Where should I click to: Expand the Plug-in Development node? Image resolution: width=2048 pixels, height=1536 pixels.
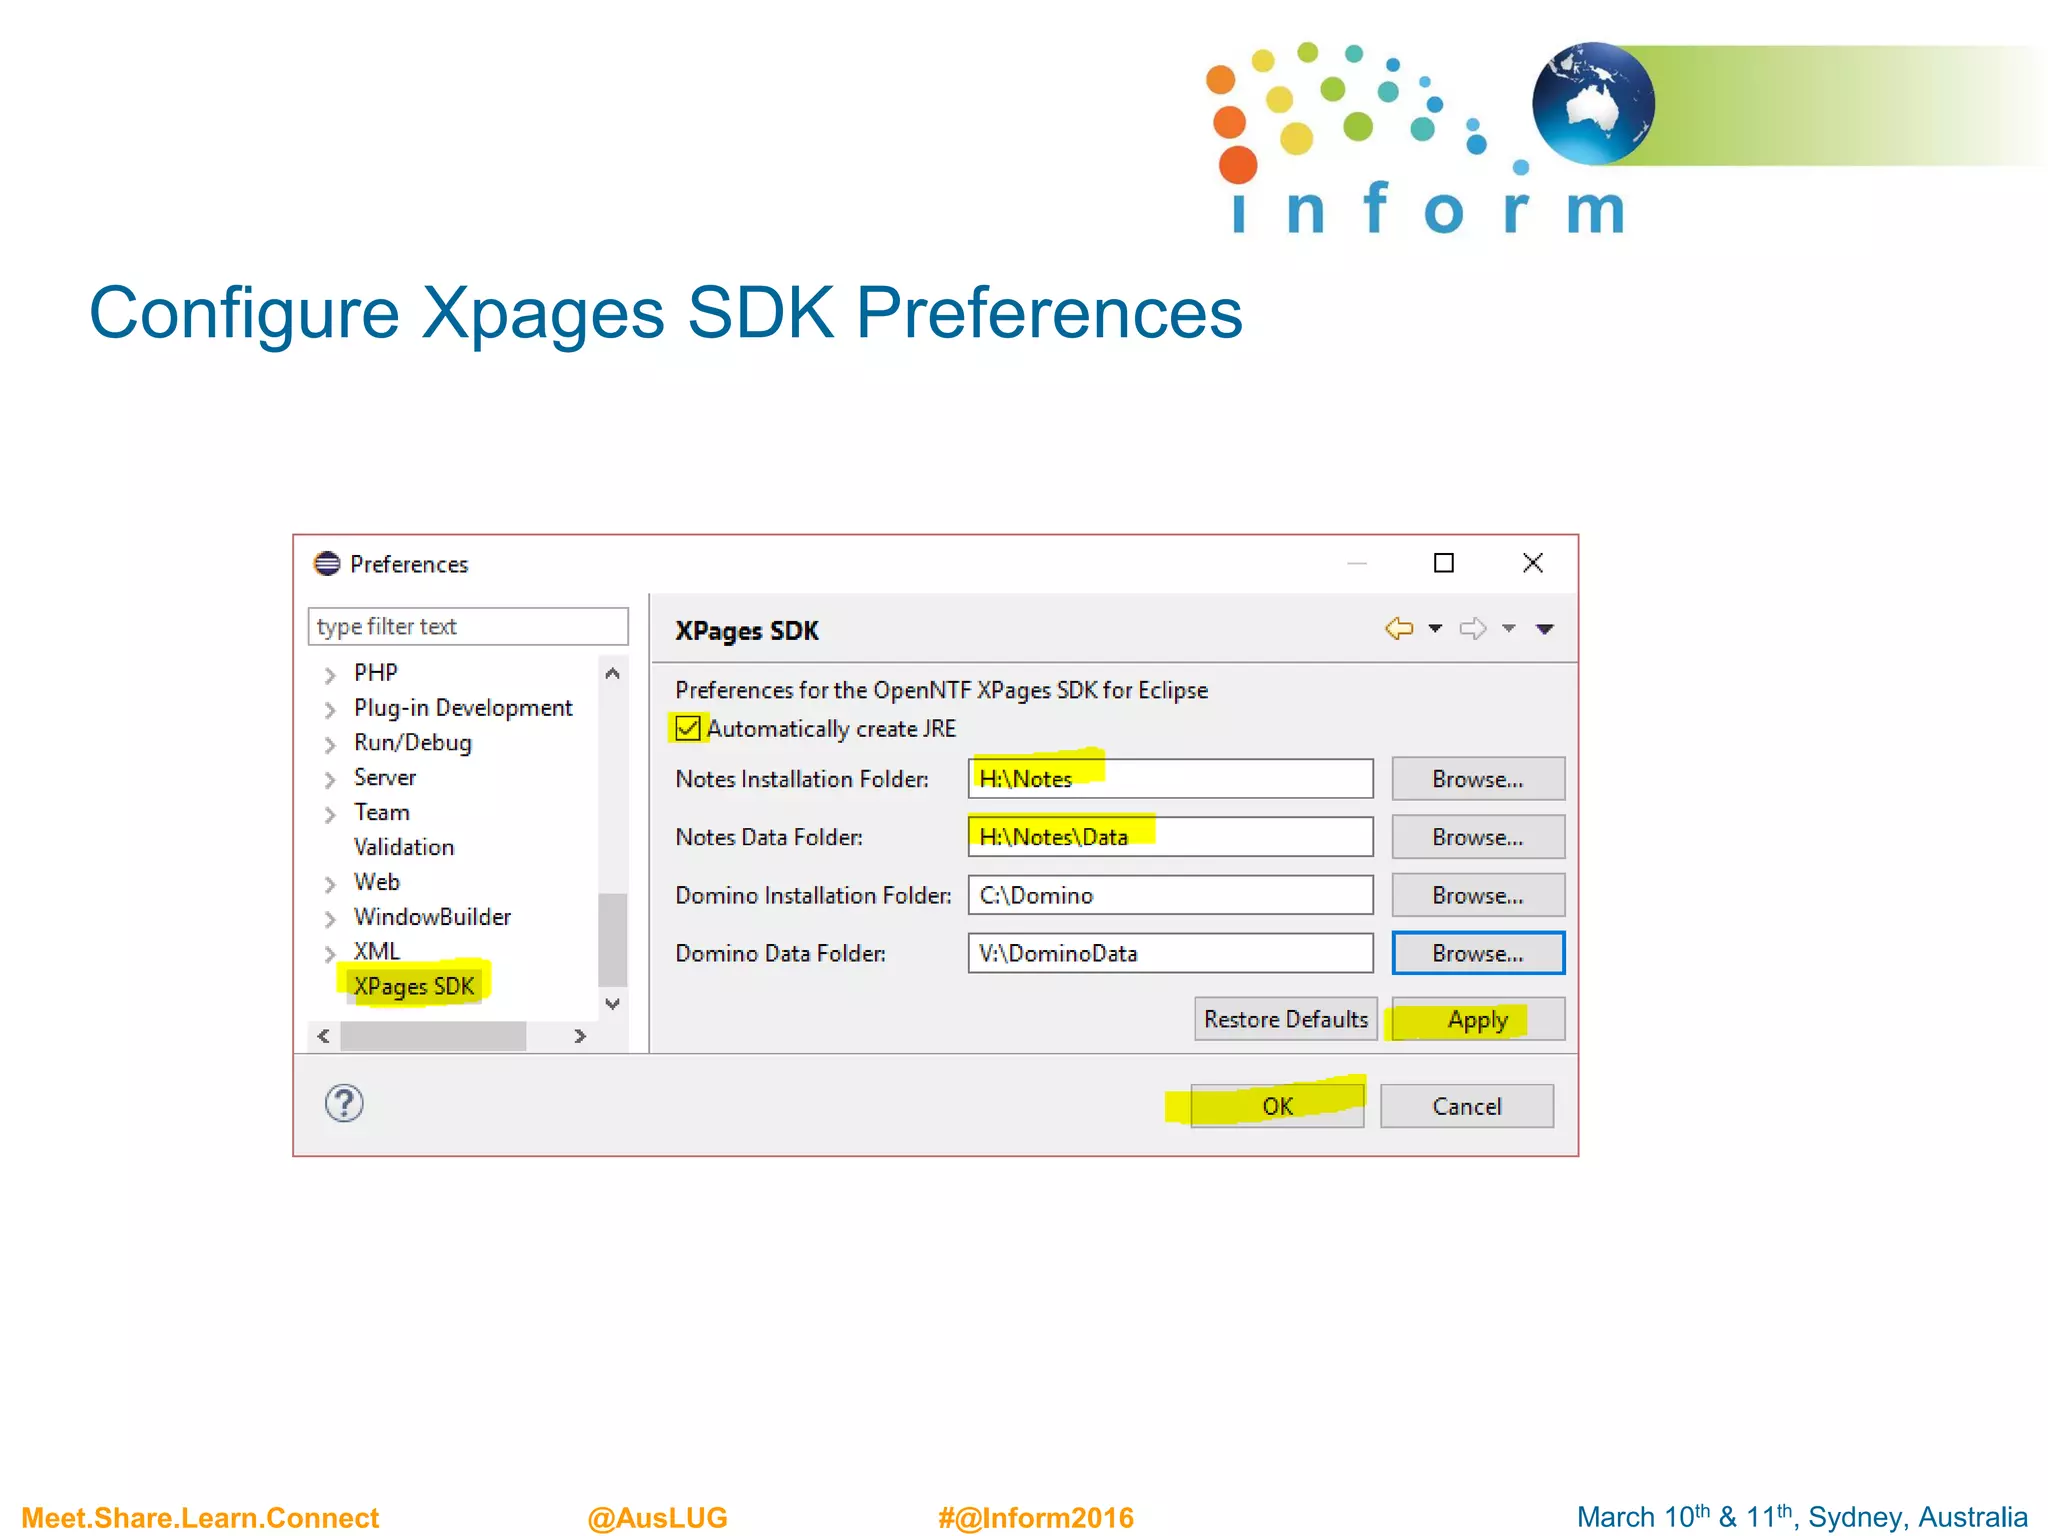(x=330, y=710)
